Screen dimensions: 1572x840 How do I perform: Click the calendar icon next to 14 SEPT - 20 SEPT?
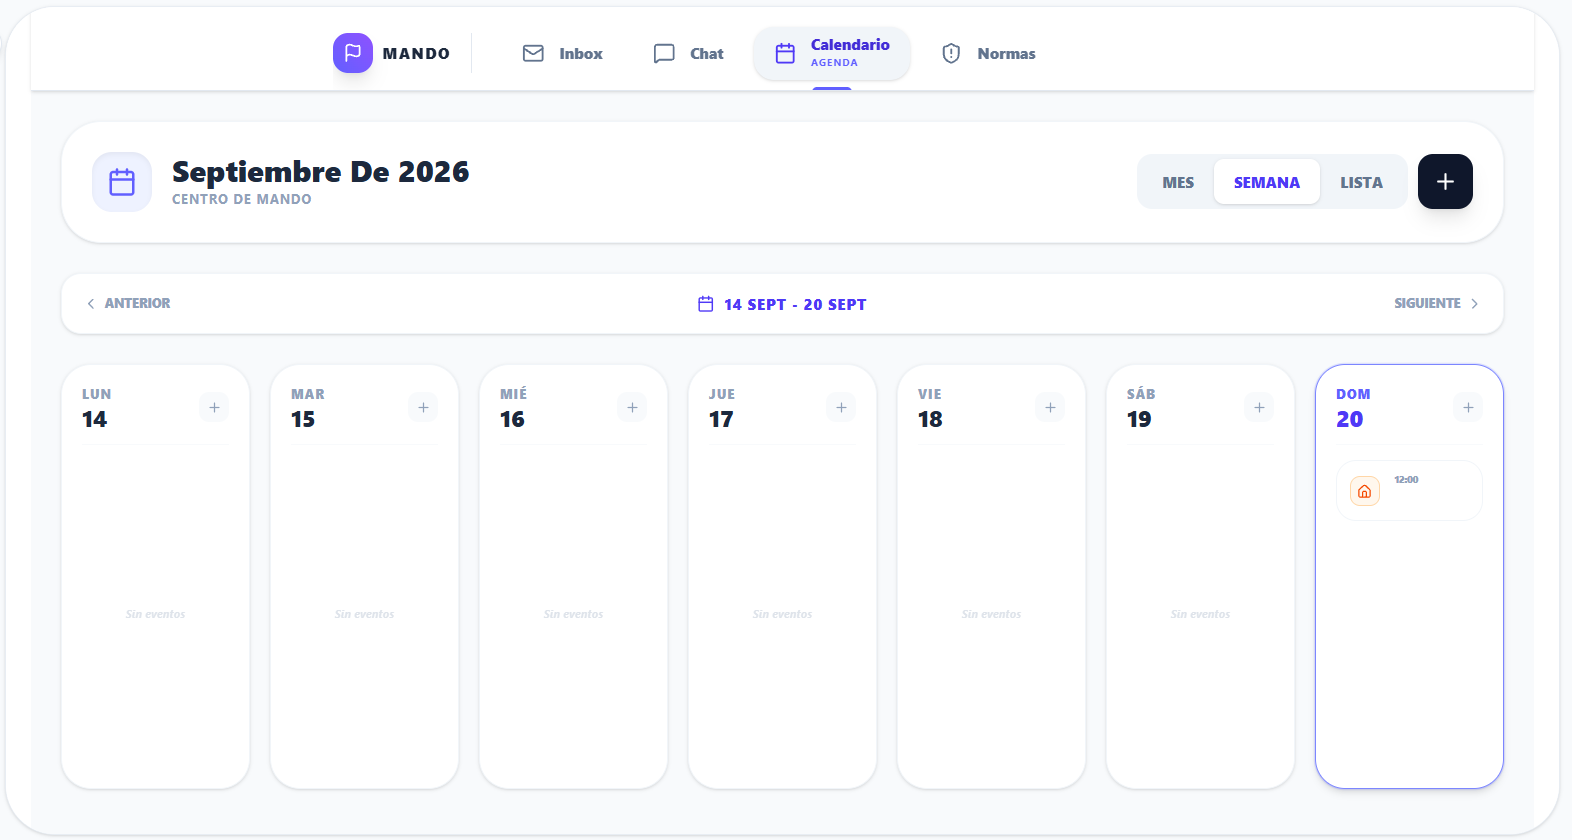tap(706, 304)
